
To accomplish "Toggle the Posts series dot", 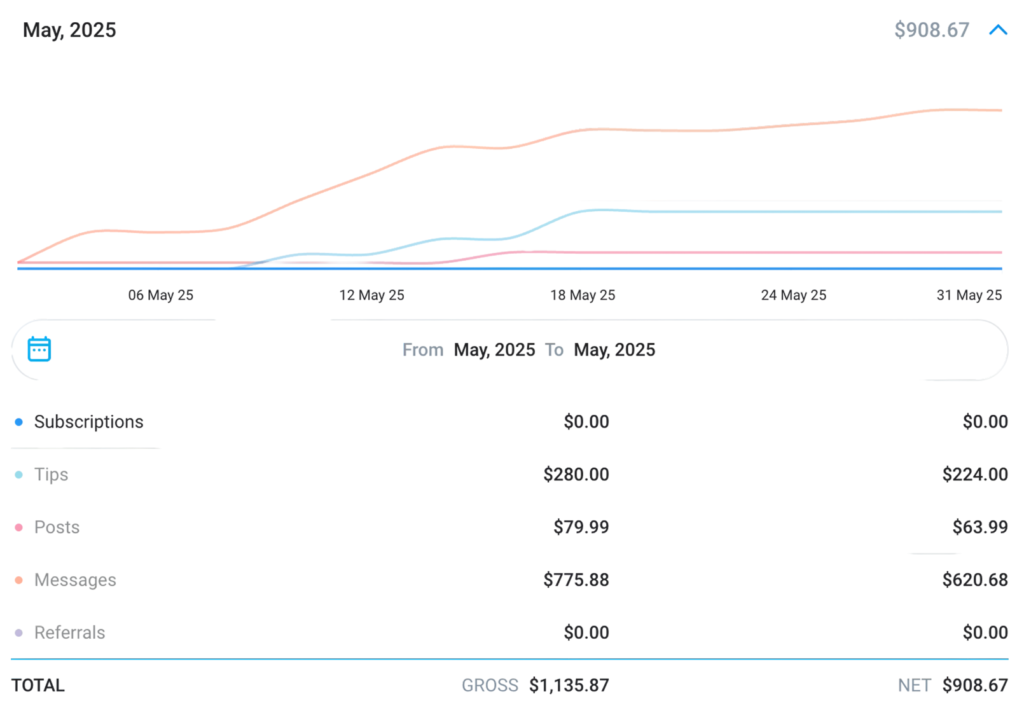I will 19,528.
